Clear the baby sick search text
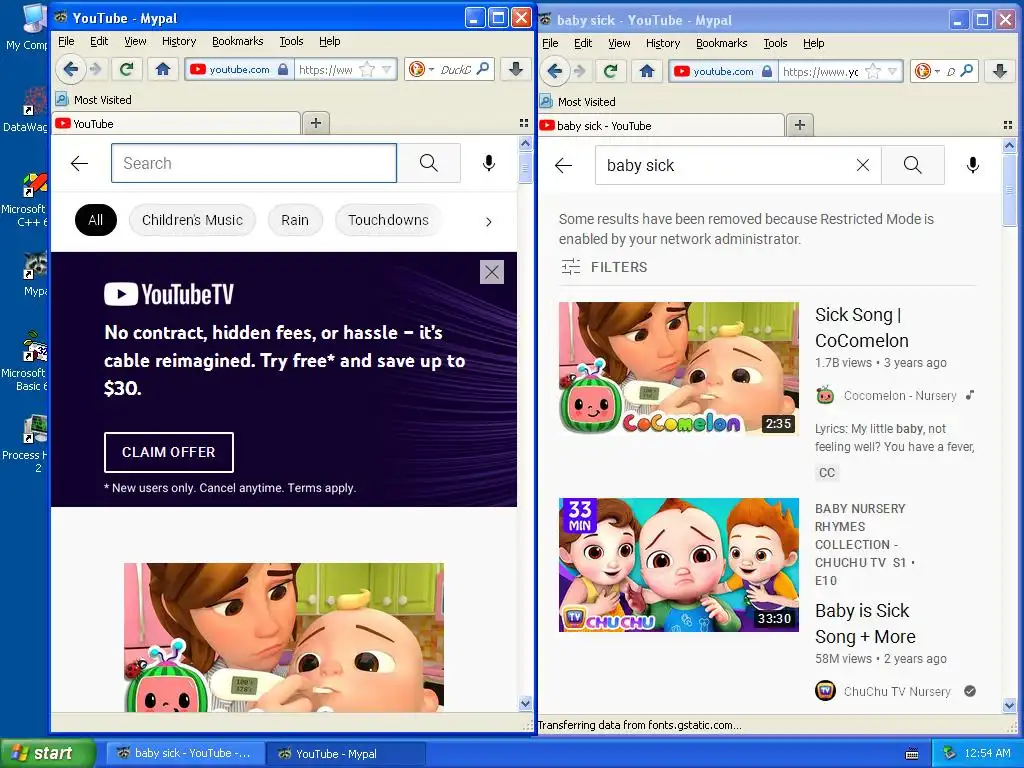 point(863,165)
